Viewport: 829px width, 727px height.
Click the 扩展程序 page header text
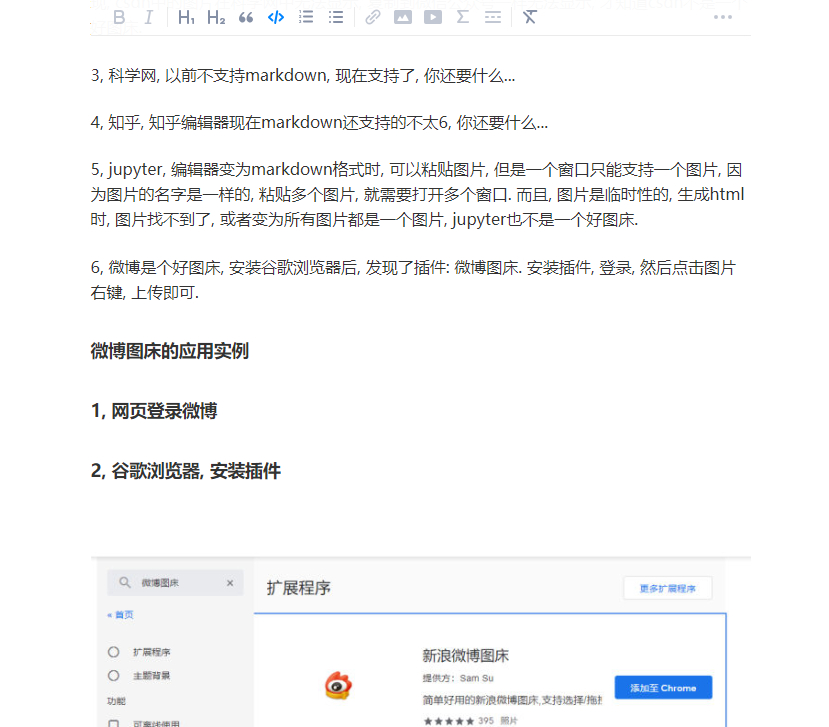(x=299, y=588)
